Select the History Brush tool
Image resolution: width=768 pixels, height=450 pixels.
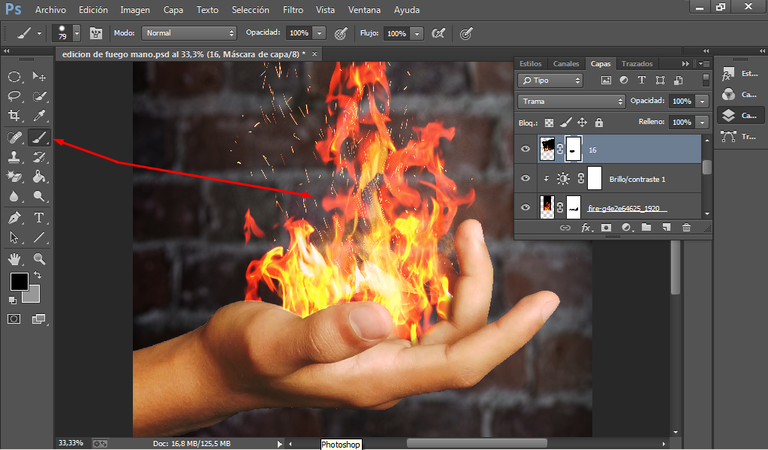pyautogui.click(x=39, y=157)
